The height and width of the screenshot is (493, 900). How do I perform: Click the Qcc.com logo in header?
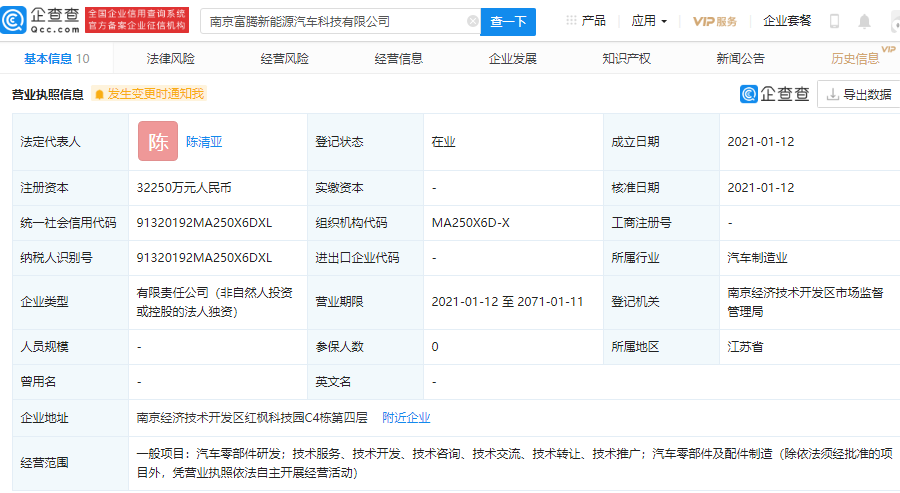click(40, 20)
